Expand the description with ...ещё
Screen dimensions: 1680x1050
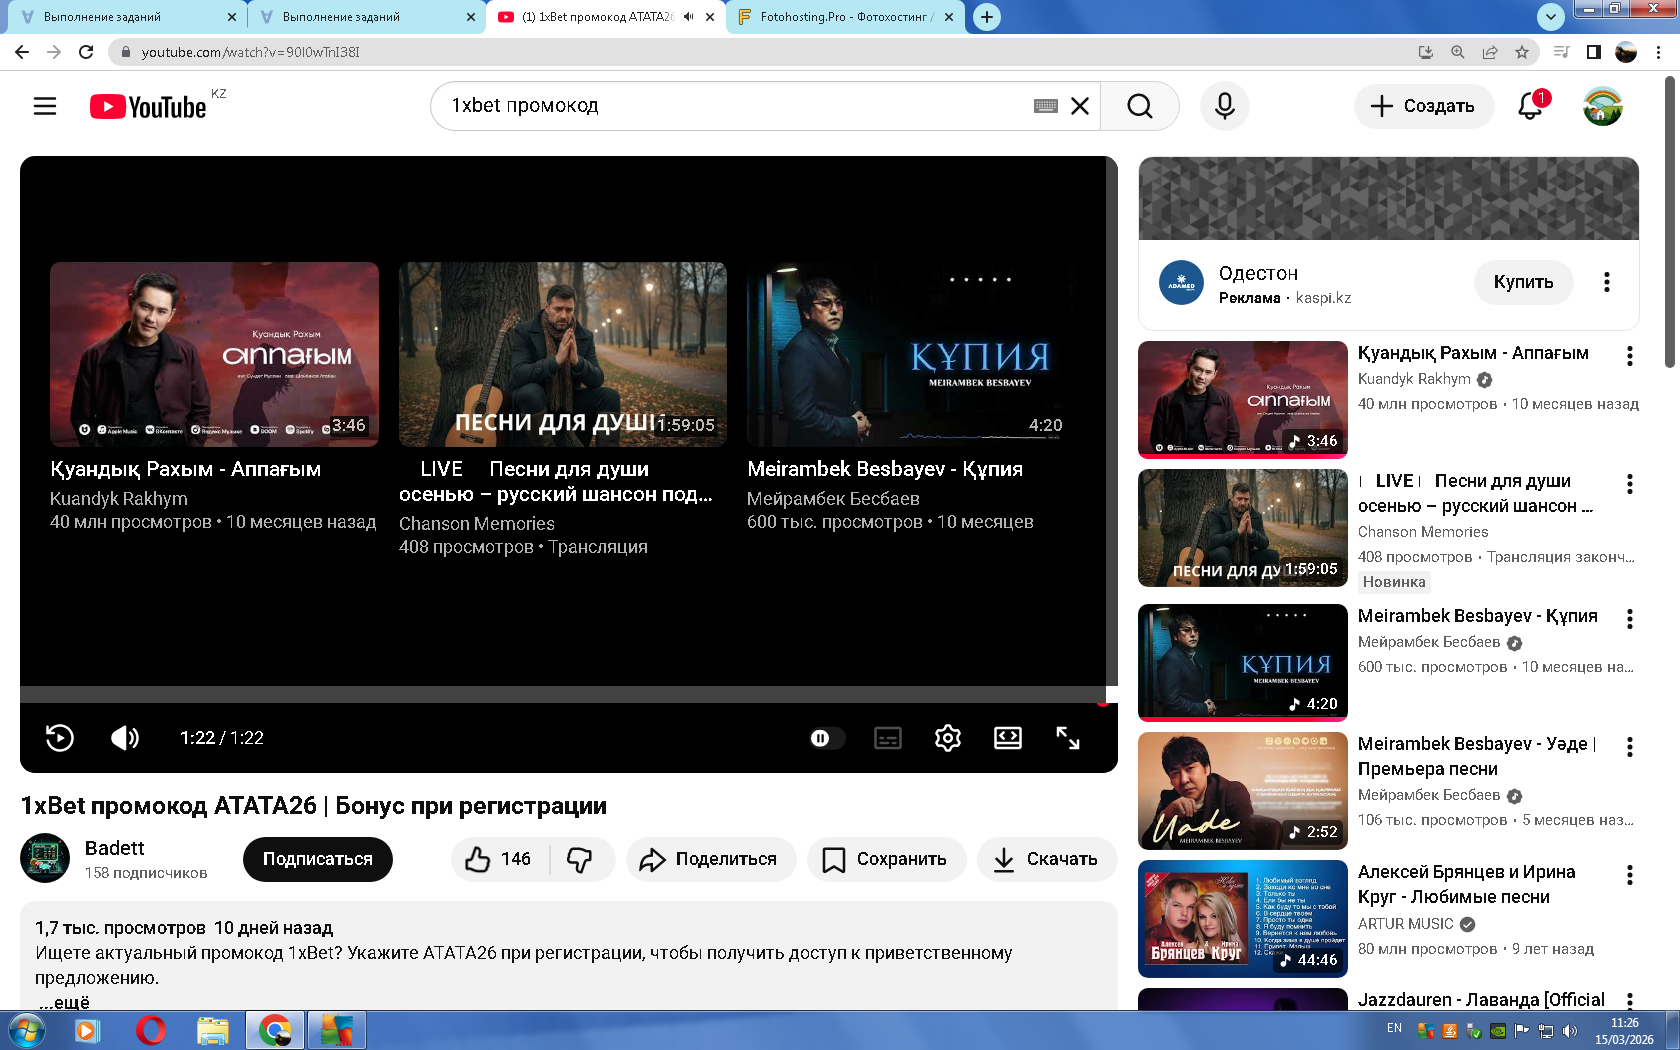[64, 1001]
